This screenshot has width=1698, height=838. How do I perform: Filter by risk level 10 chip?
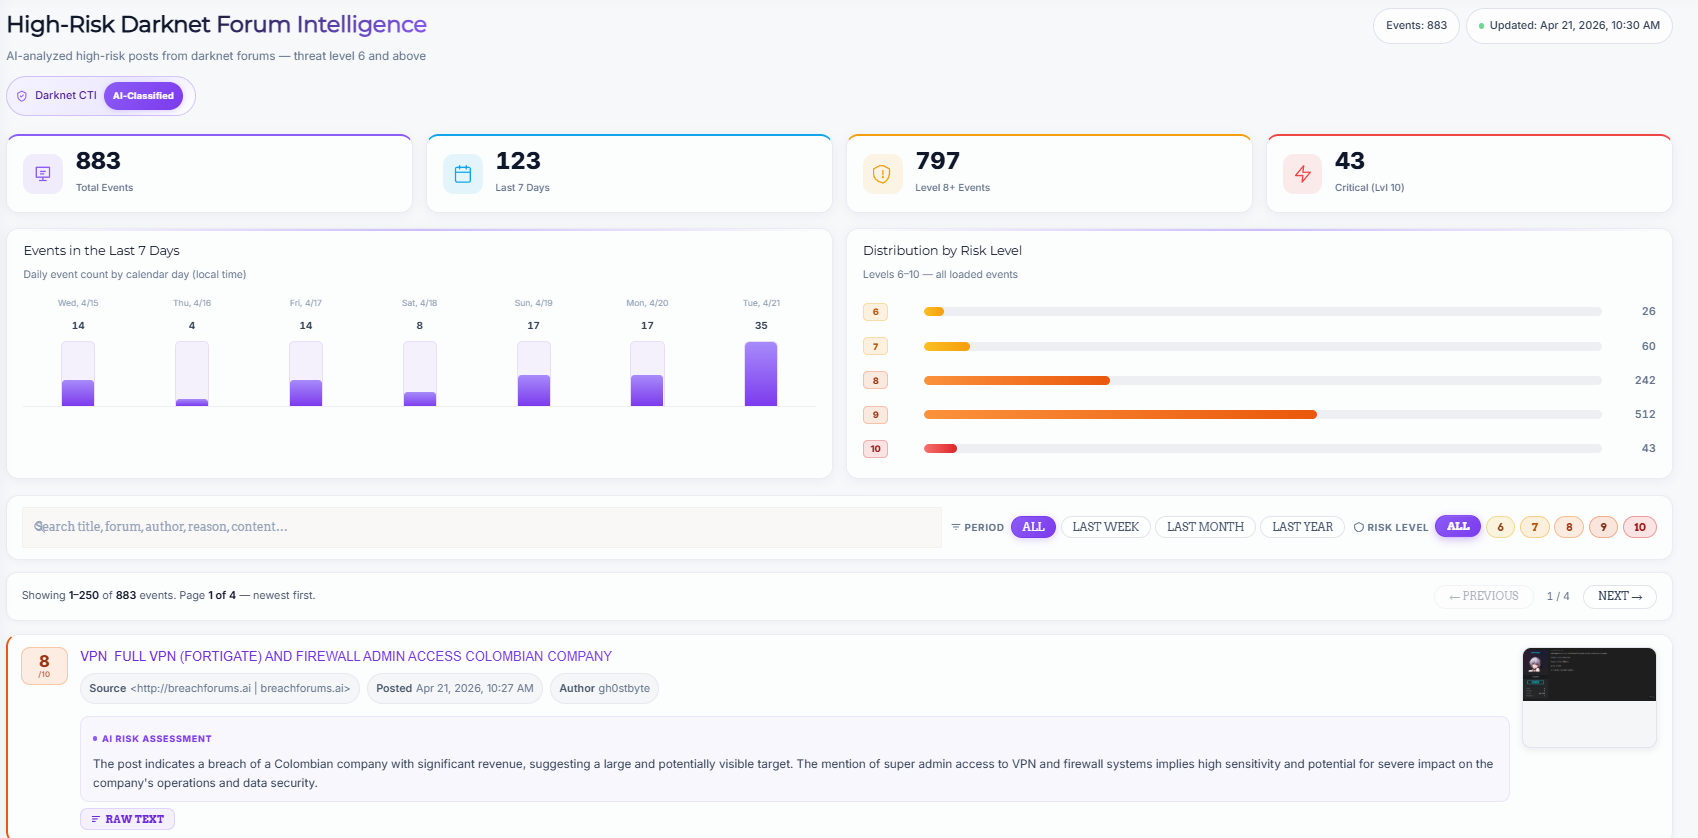click(x=1640, y=527)
